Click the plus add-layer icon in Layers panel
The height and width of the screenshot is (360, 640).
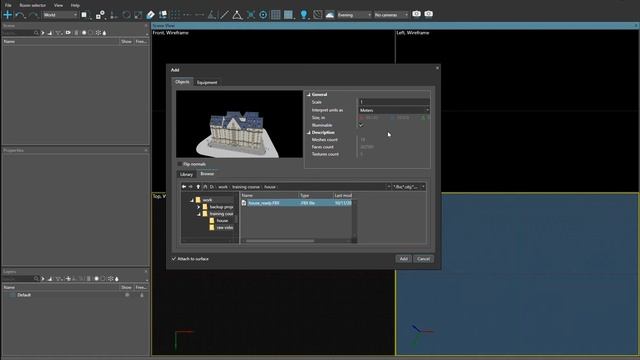[68, 279]
